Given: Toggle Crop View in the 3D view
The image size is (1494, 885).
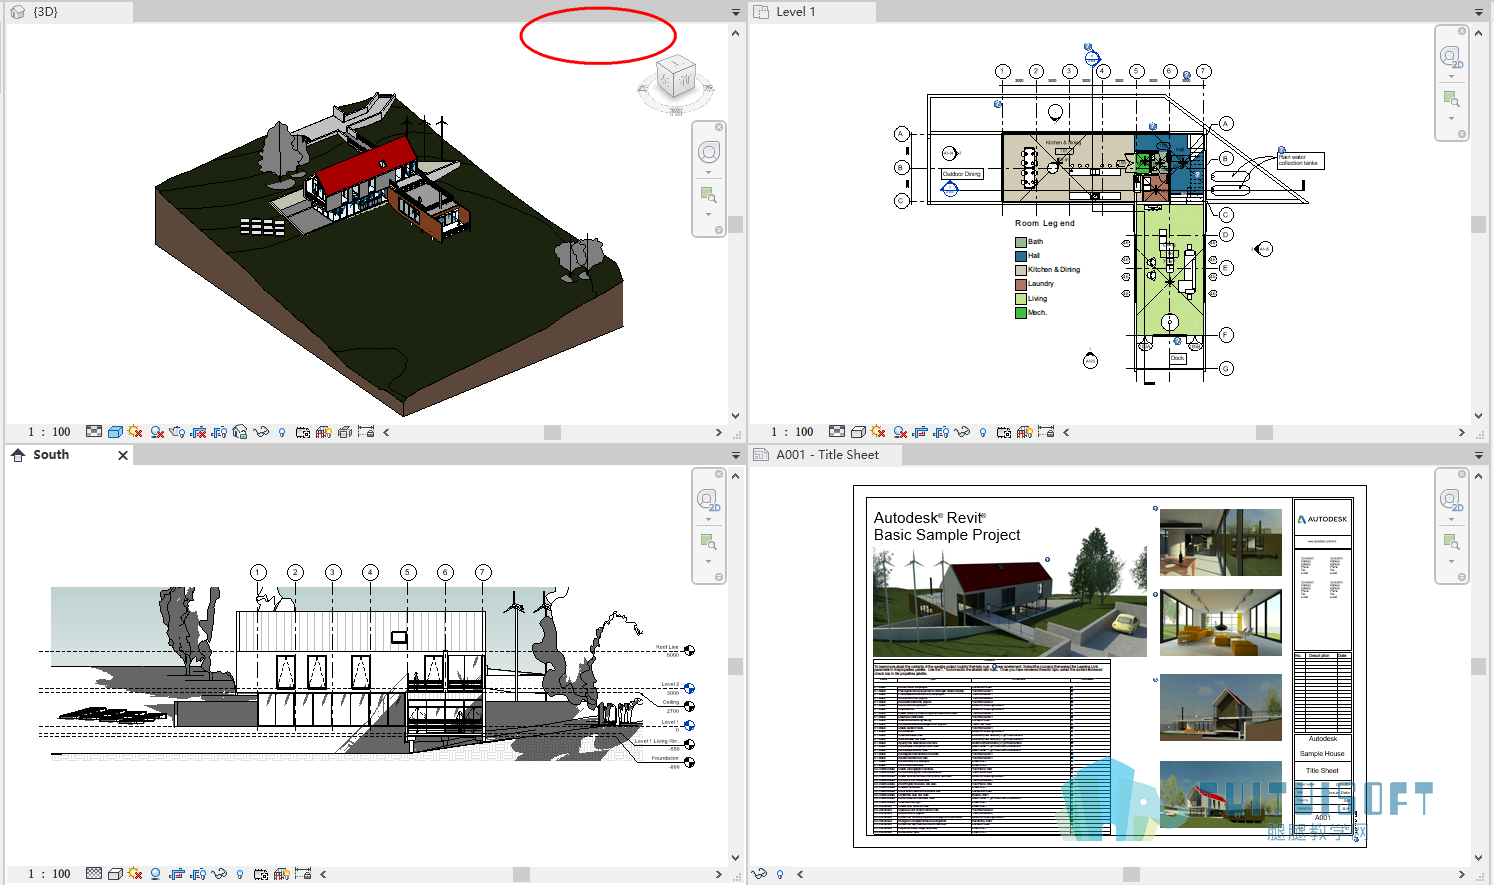Looking at the screenshot, I should point(198,432).
